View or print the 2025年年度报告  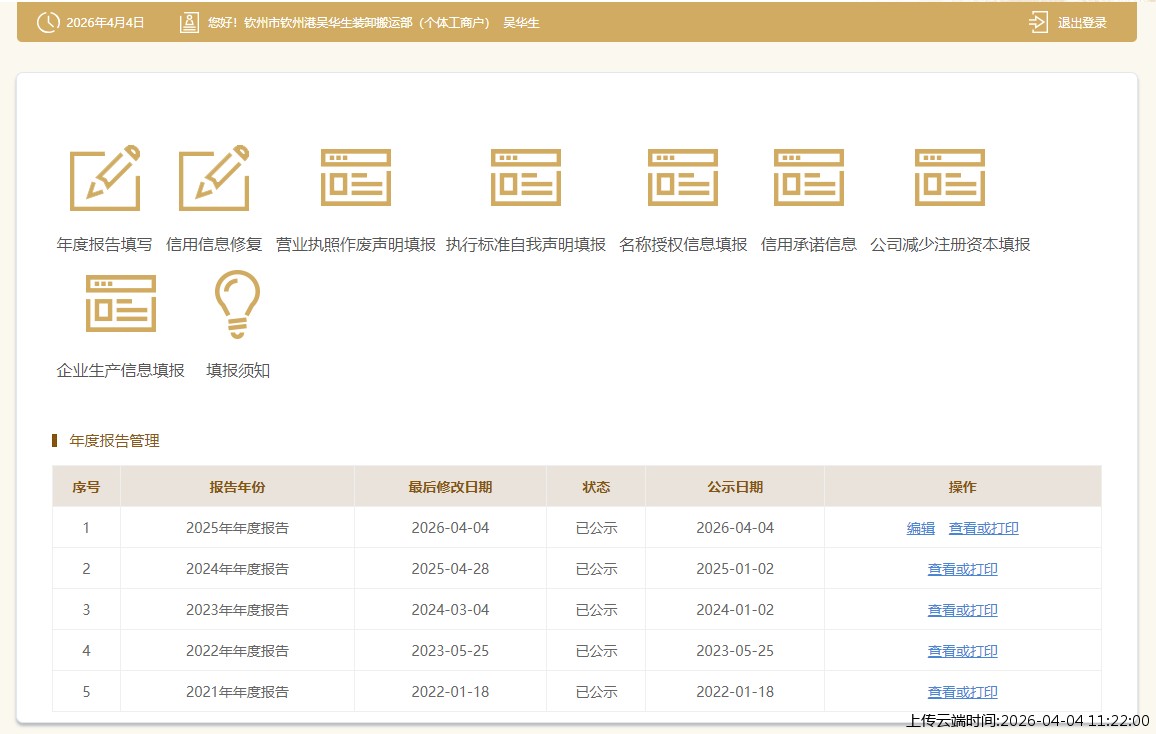click(x=984, y=528)
